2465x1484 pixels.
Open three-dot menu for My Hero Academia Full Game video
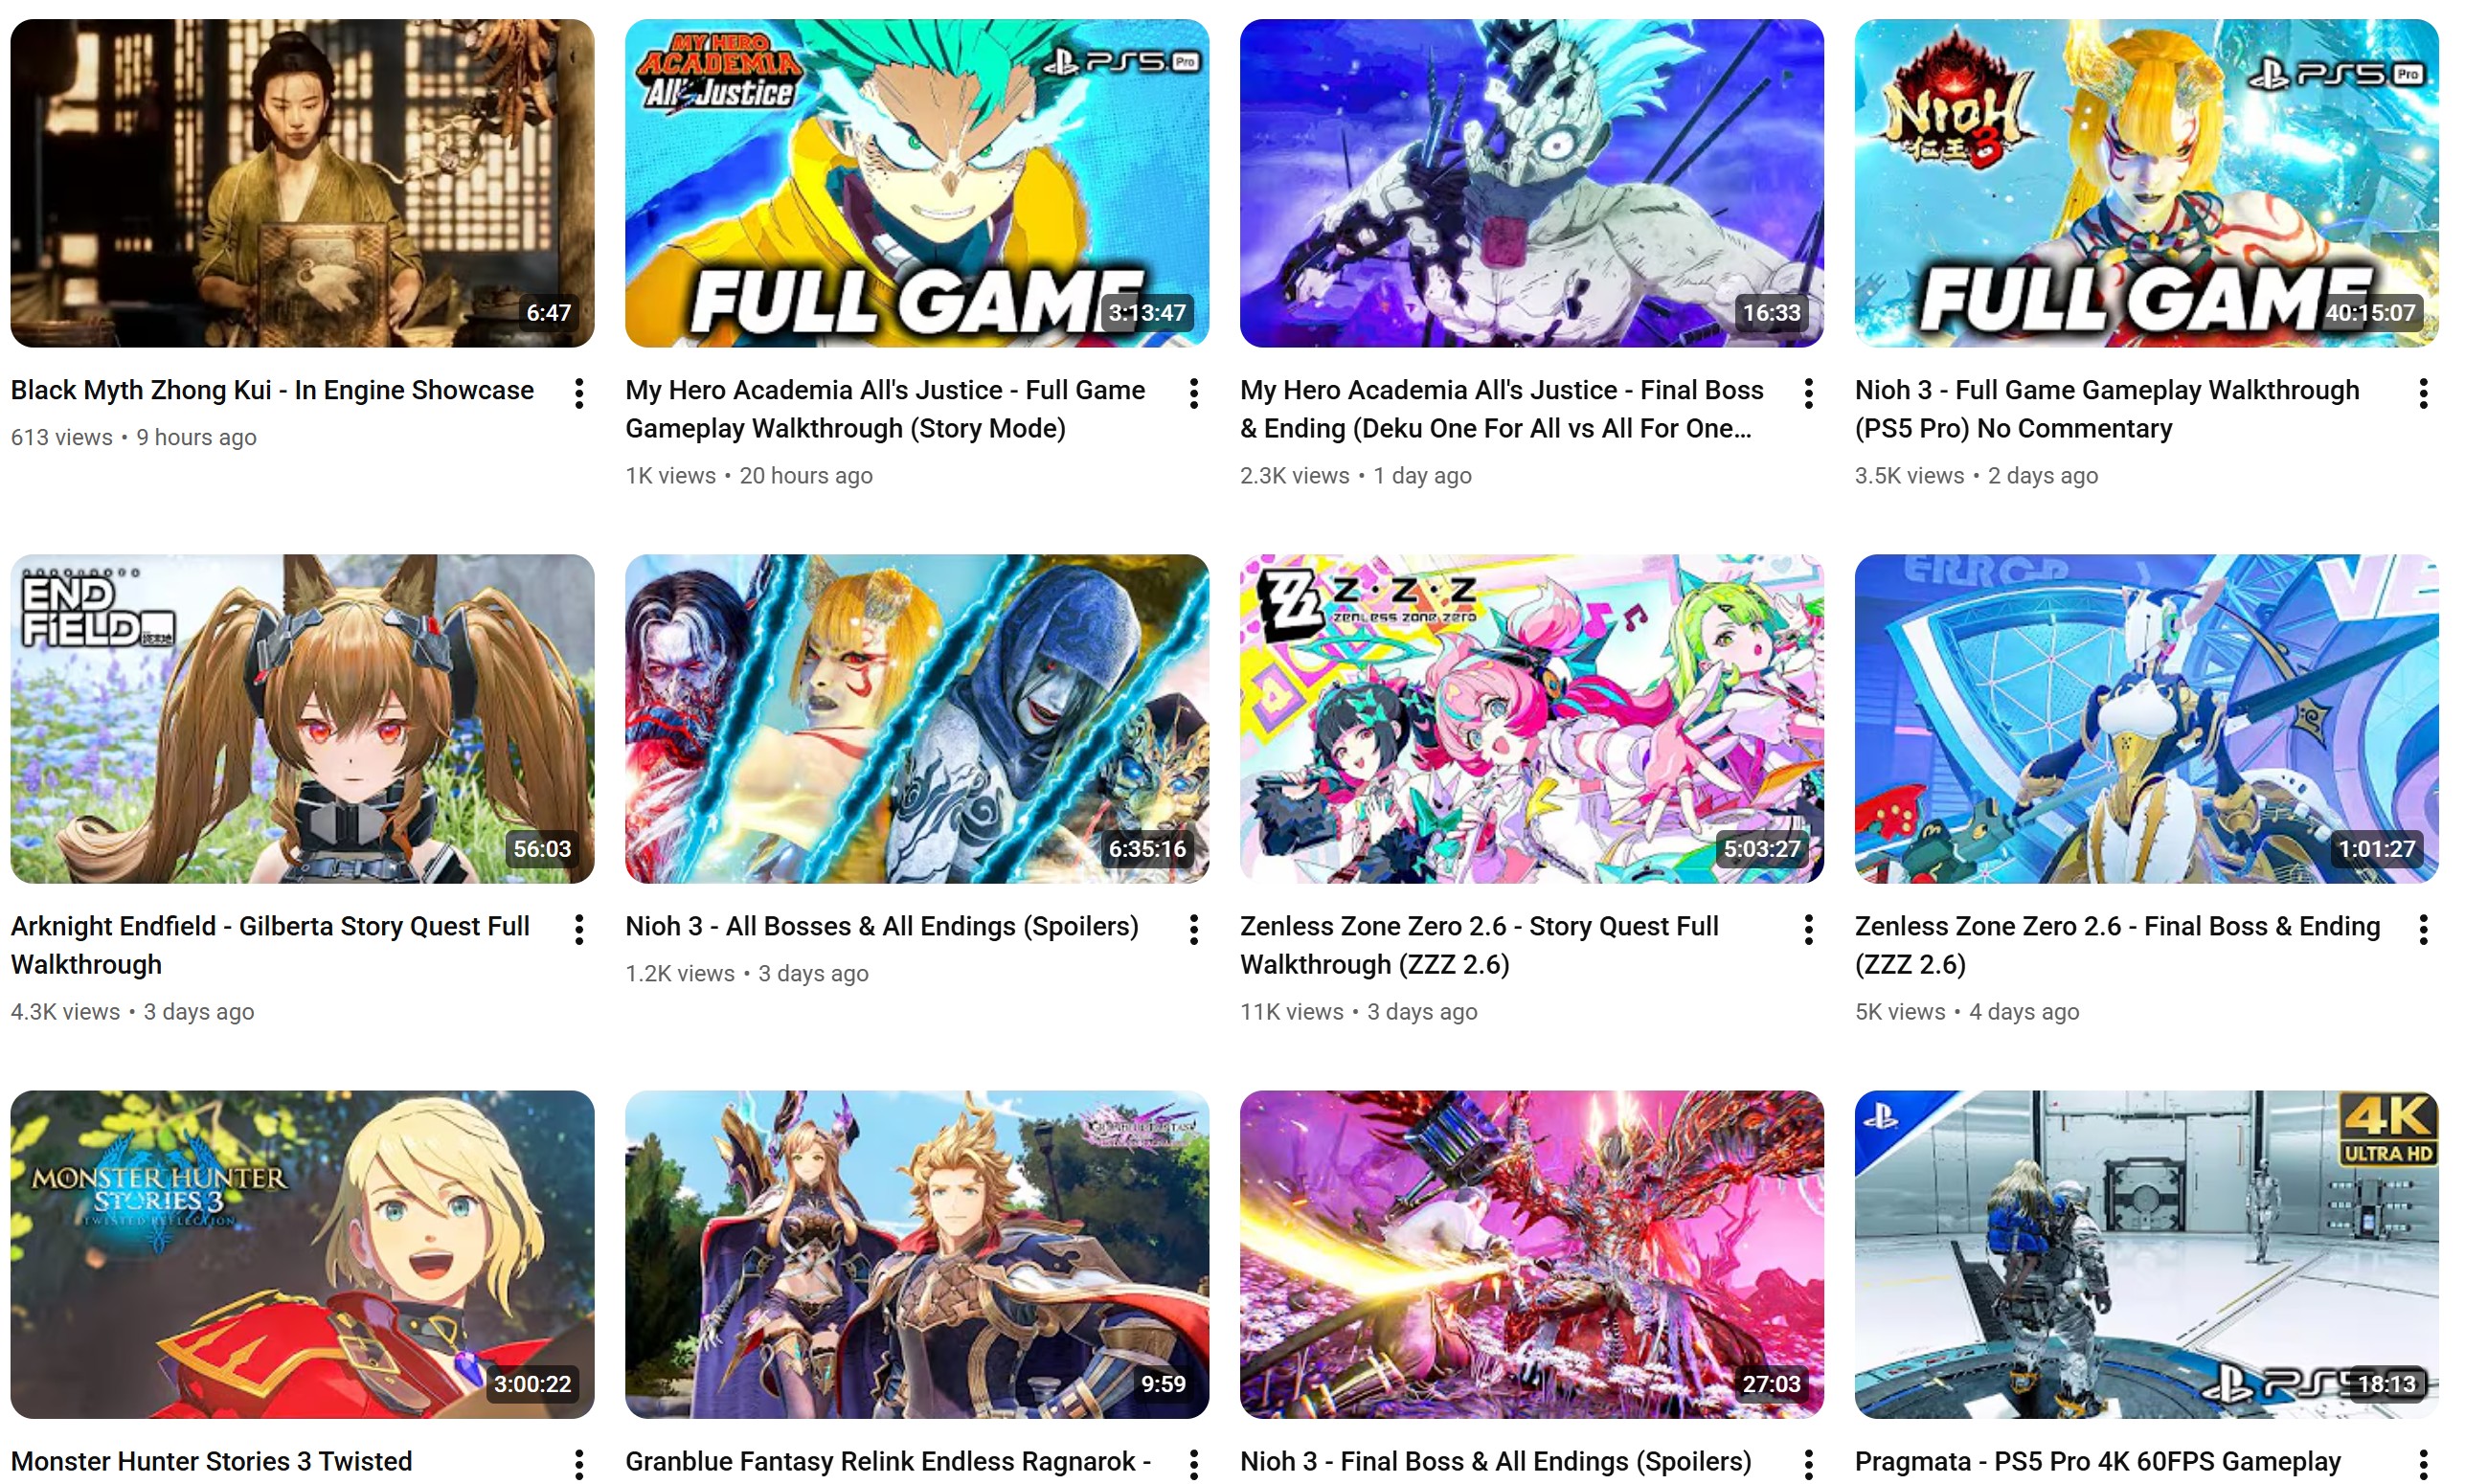[1194, 394]
